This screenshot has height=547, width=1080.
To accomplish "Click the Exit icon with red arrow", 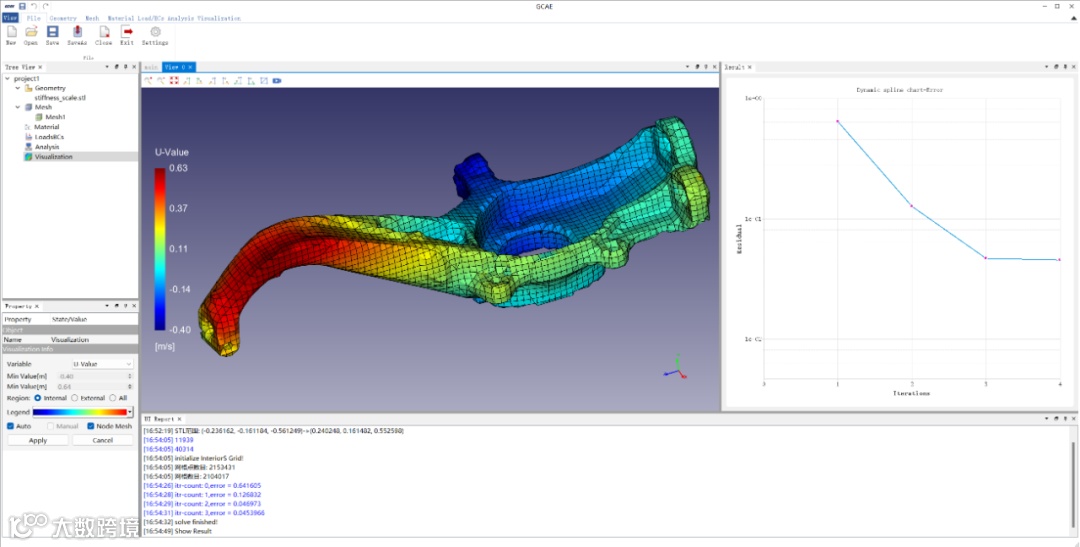I will [x=127, y=32].
